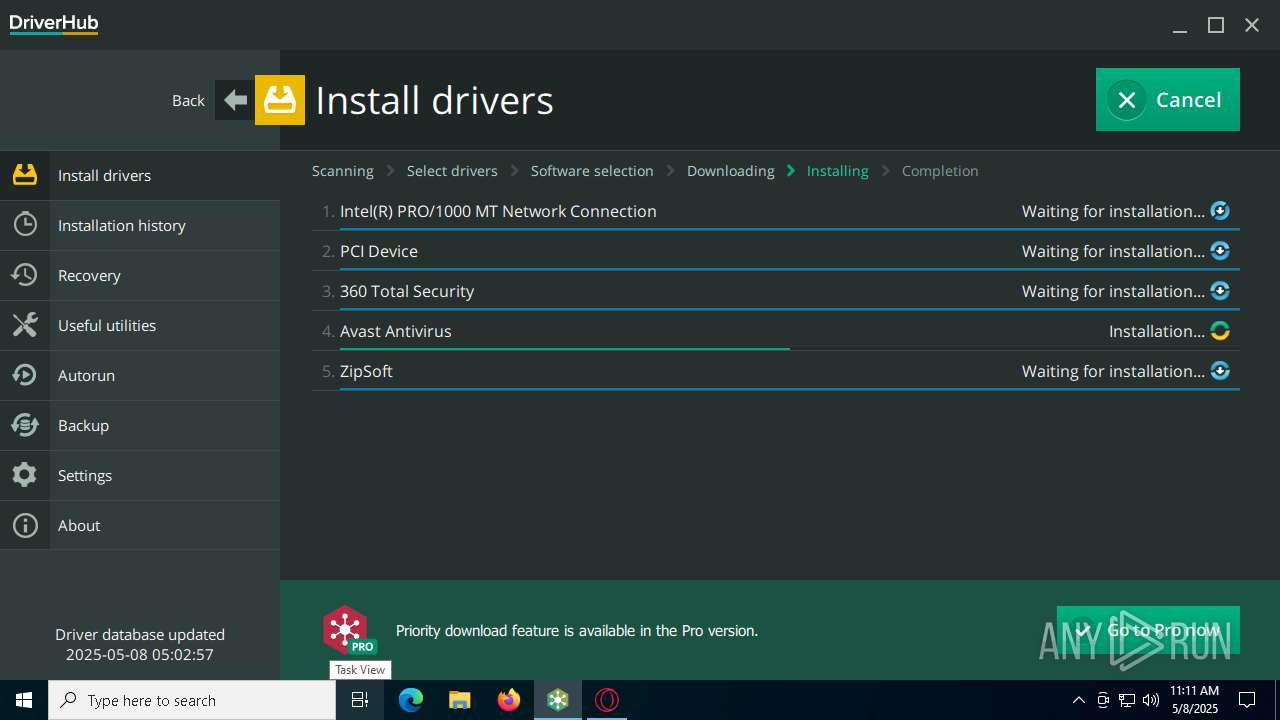This screenshot has width=1280, height=720.
Task: Click the network tray icon
Action: pos(1127,700)
